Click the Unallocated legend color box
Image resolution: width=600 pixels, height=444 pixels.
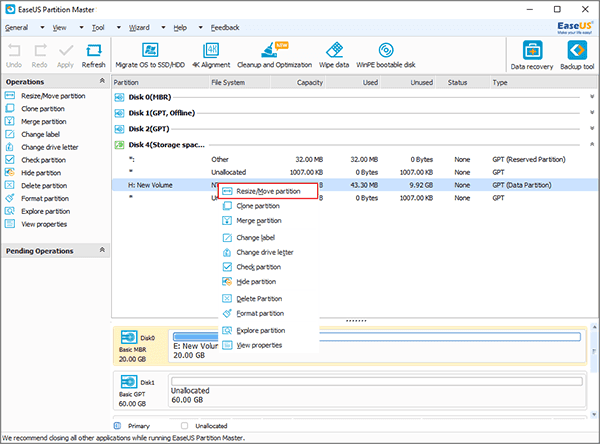point(184,426)
